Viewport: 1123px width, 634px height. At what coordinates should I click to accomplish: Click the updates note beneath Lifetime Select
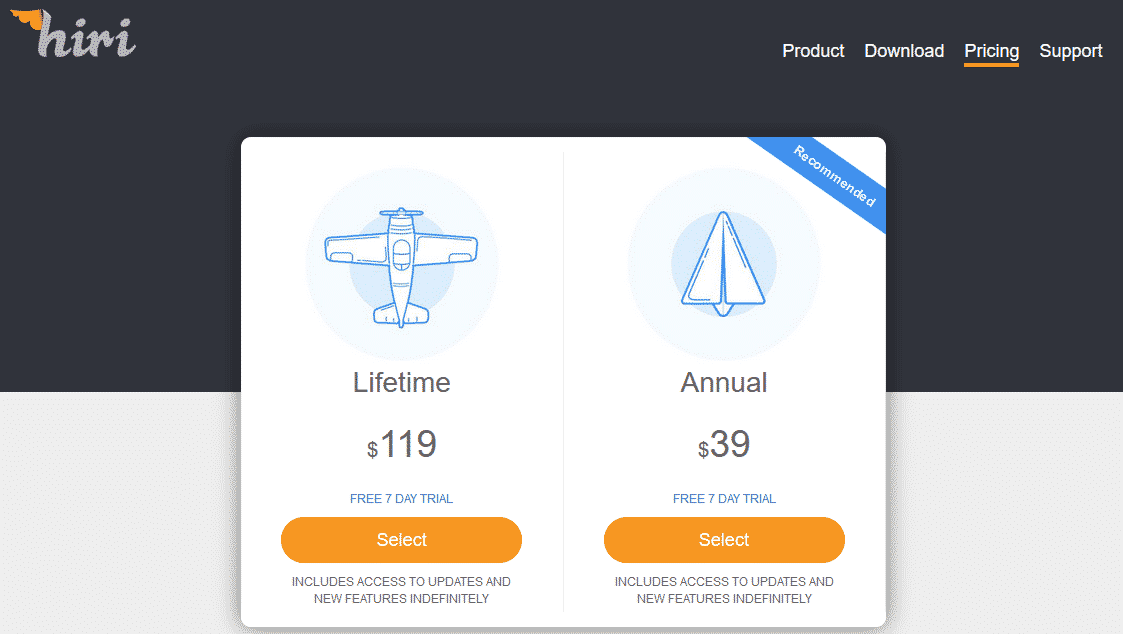pyautogui.click(x=401, y=590)
